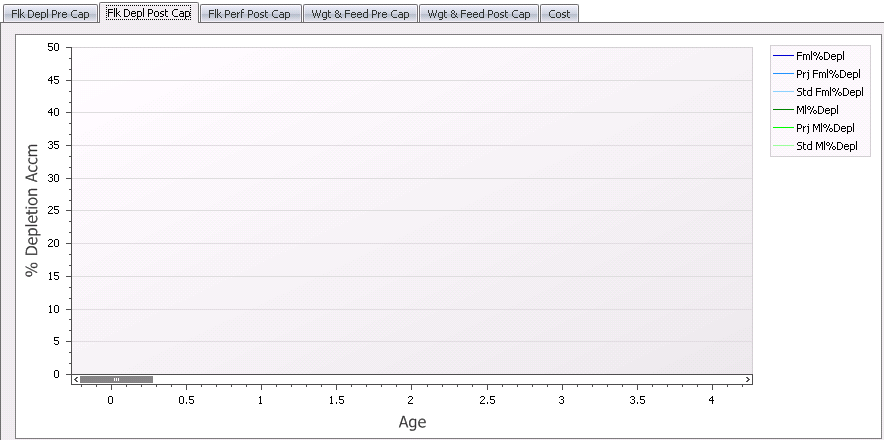Switch to Flk Perf Post Cap tab

point(249,14)
